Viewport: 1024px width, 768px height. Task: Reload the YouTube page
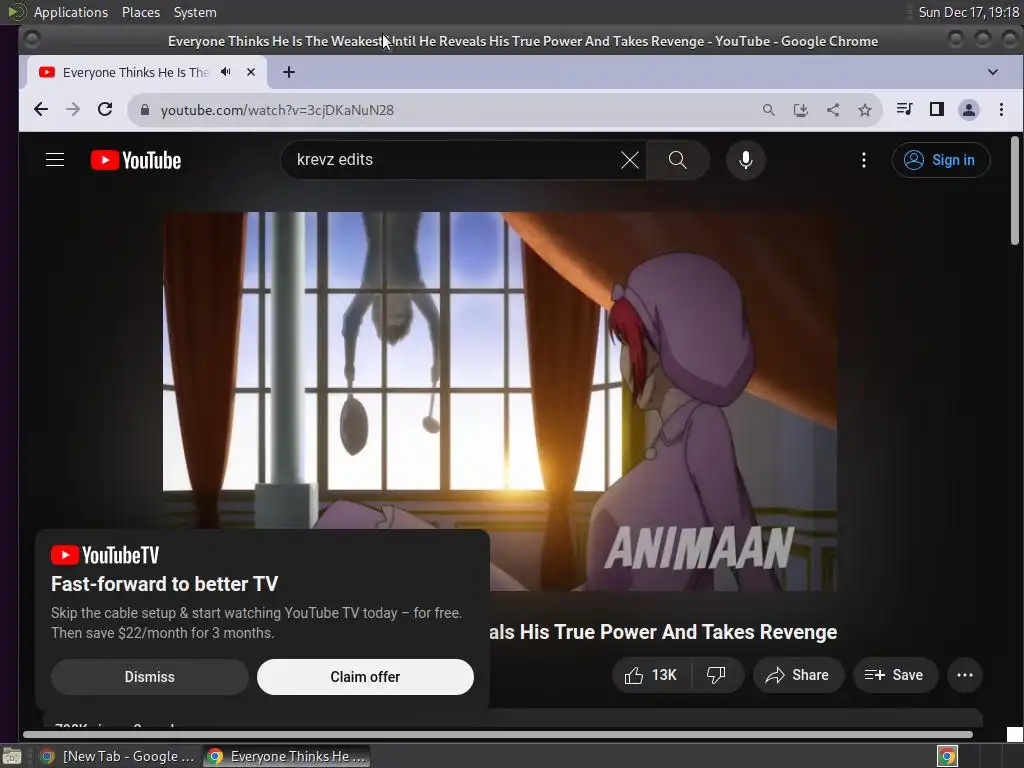[x=104, y=110]
